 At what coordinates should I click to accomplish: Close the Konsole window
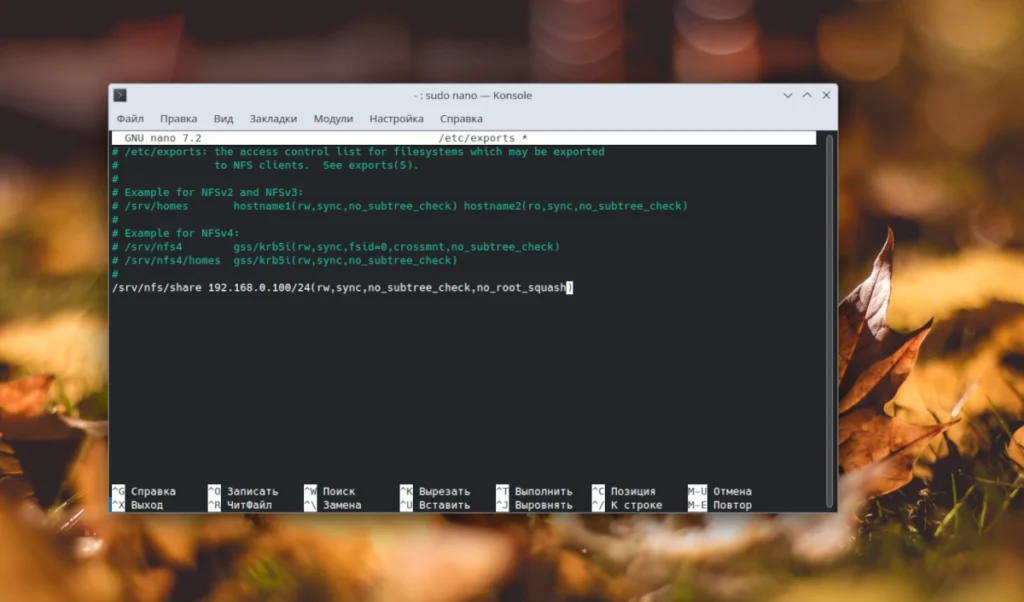826,95
